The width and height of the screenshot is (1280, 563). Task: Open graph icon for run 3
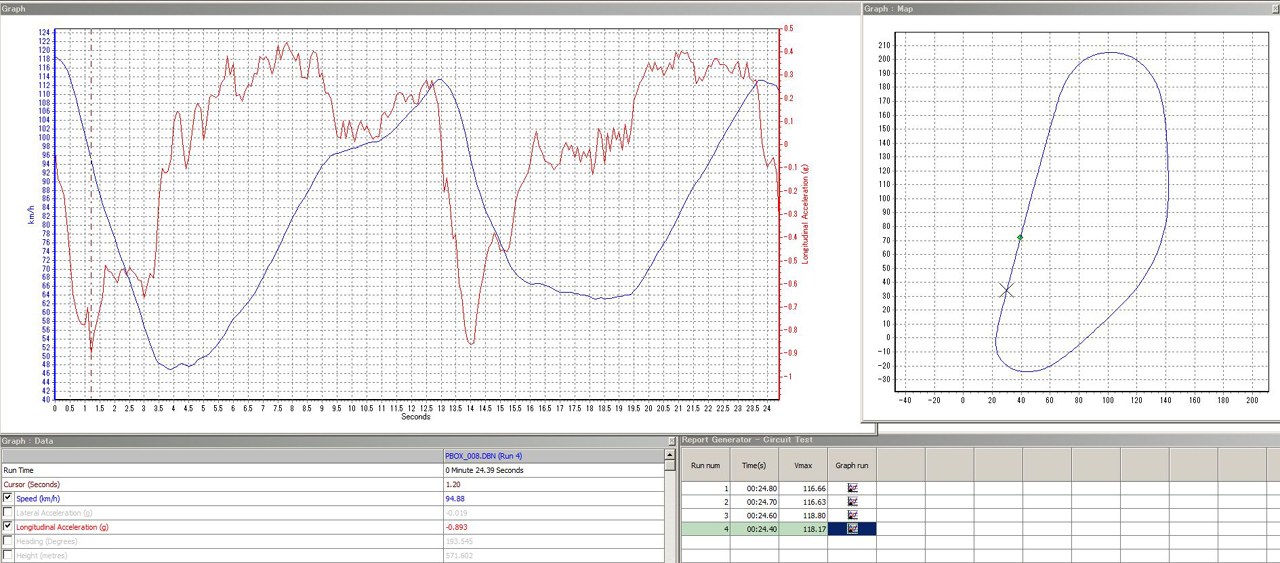tap(853, 515)
